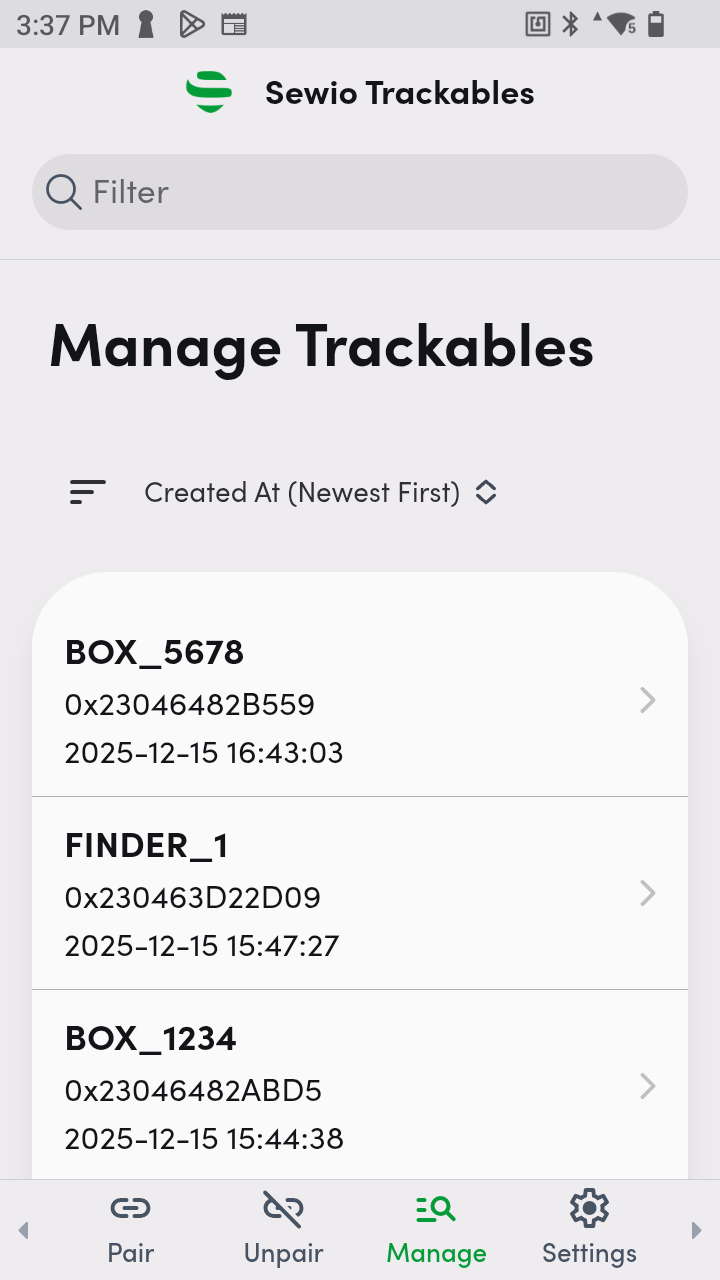Click the Sewio green logo icon
The width and height of the screenshot is (720, 1280).
[209, 92]
